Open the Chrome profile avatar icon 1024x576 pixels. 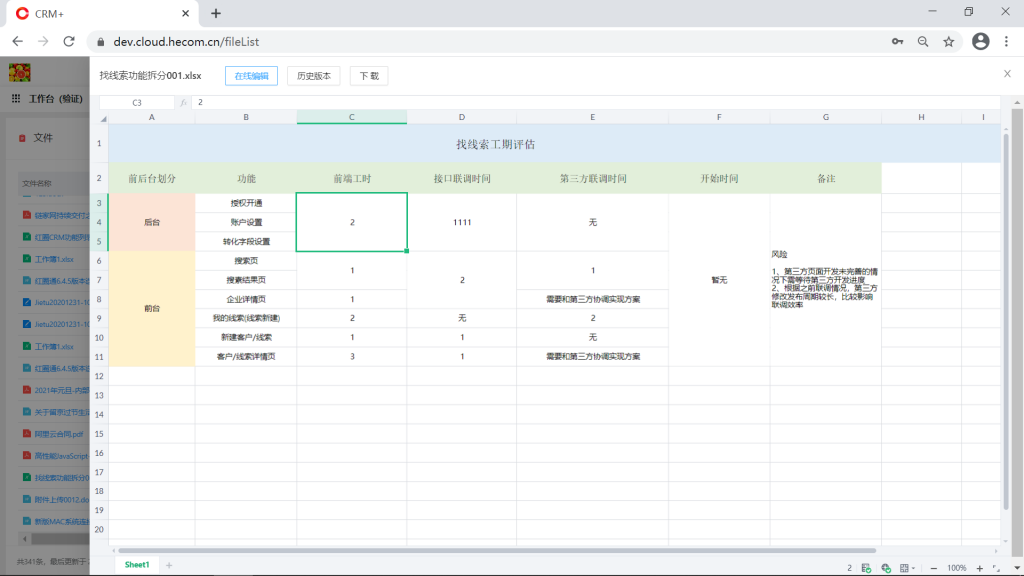pyautogui.click(x=980, y=41)
